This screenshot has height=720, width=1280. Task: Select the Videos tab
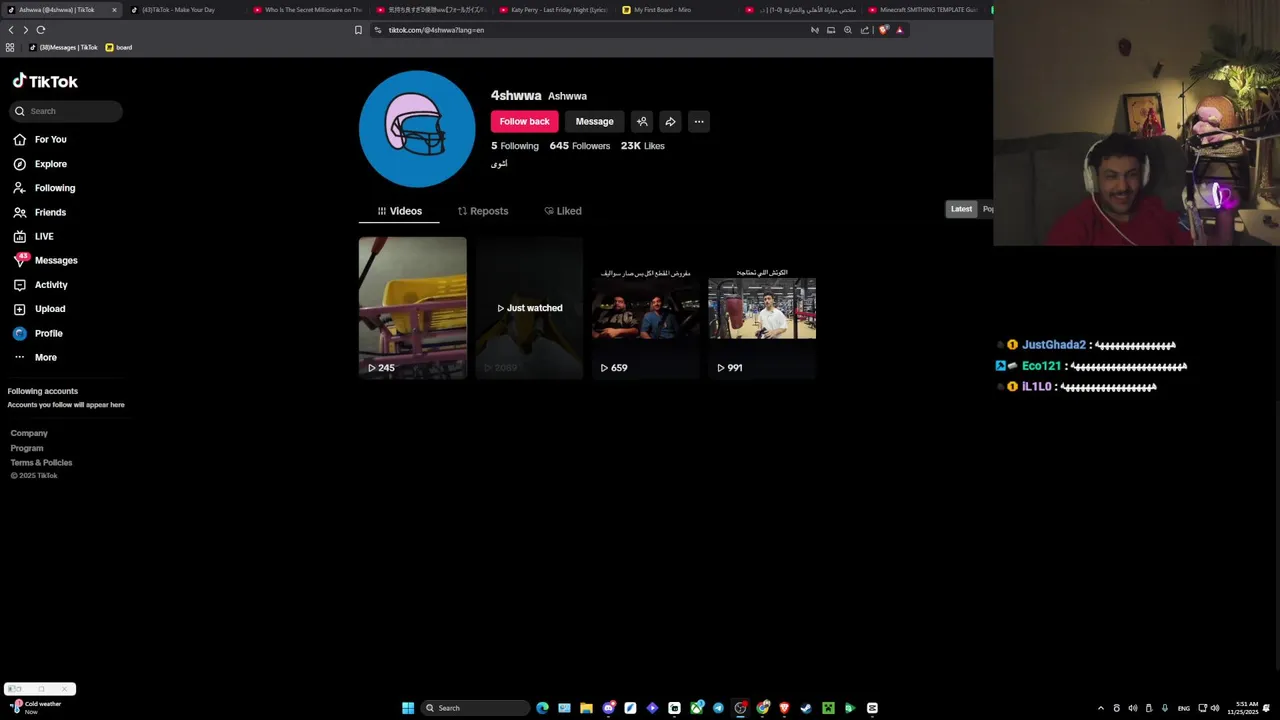399,211
